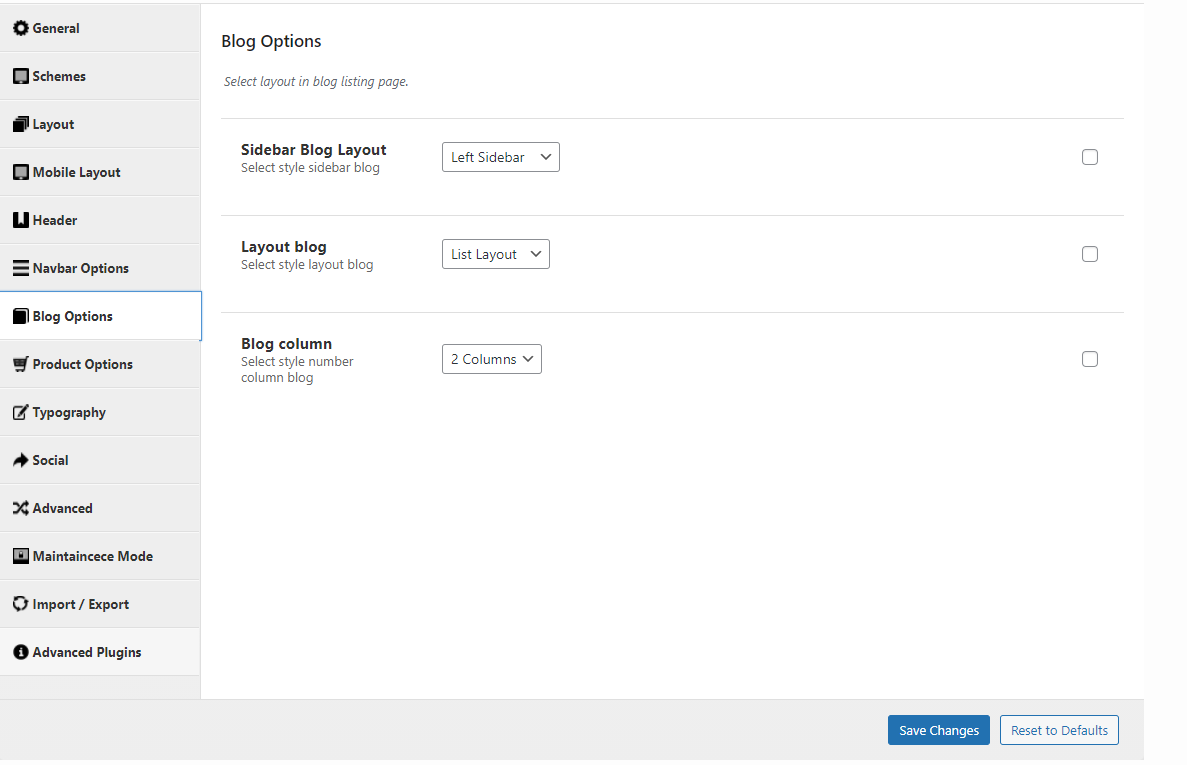Click the Blog Options book icon

(x=20, y=316)
